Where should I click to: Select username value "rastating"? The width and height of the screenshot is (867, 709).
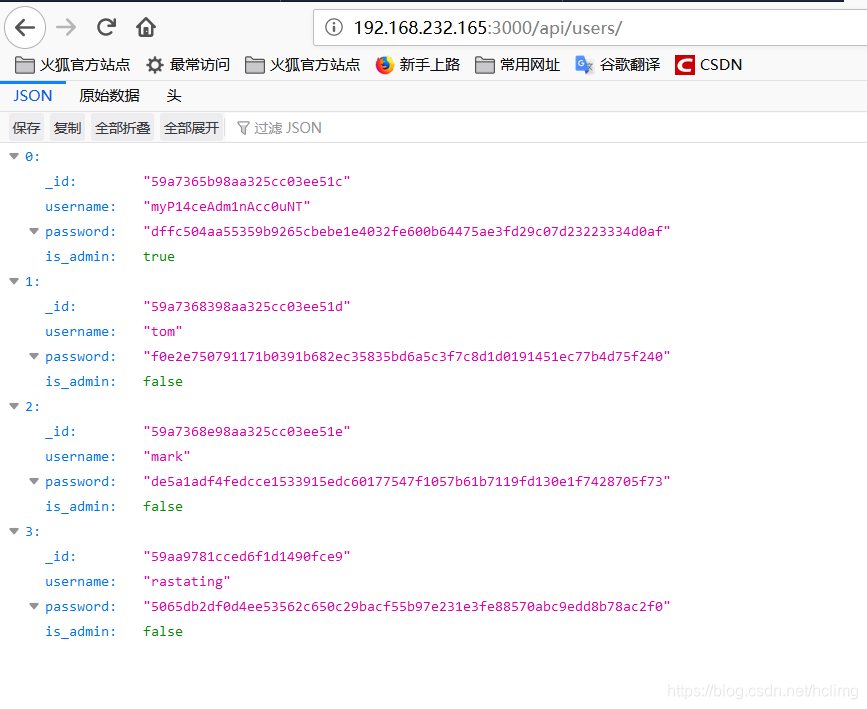tap(186, 582)
